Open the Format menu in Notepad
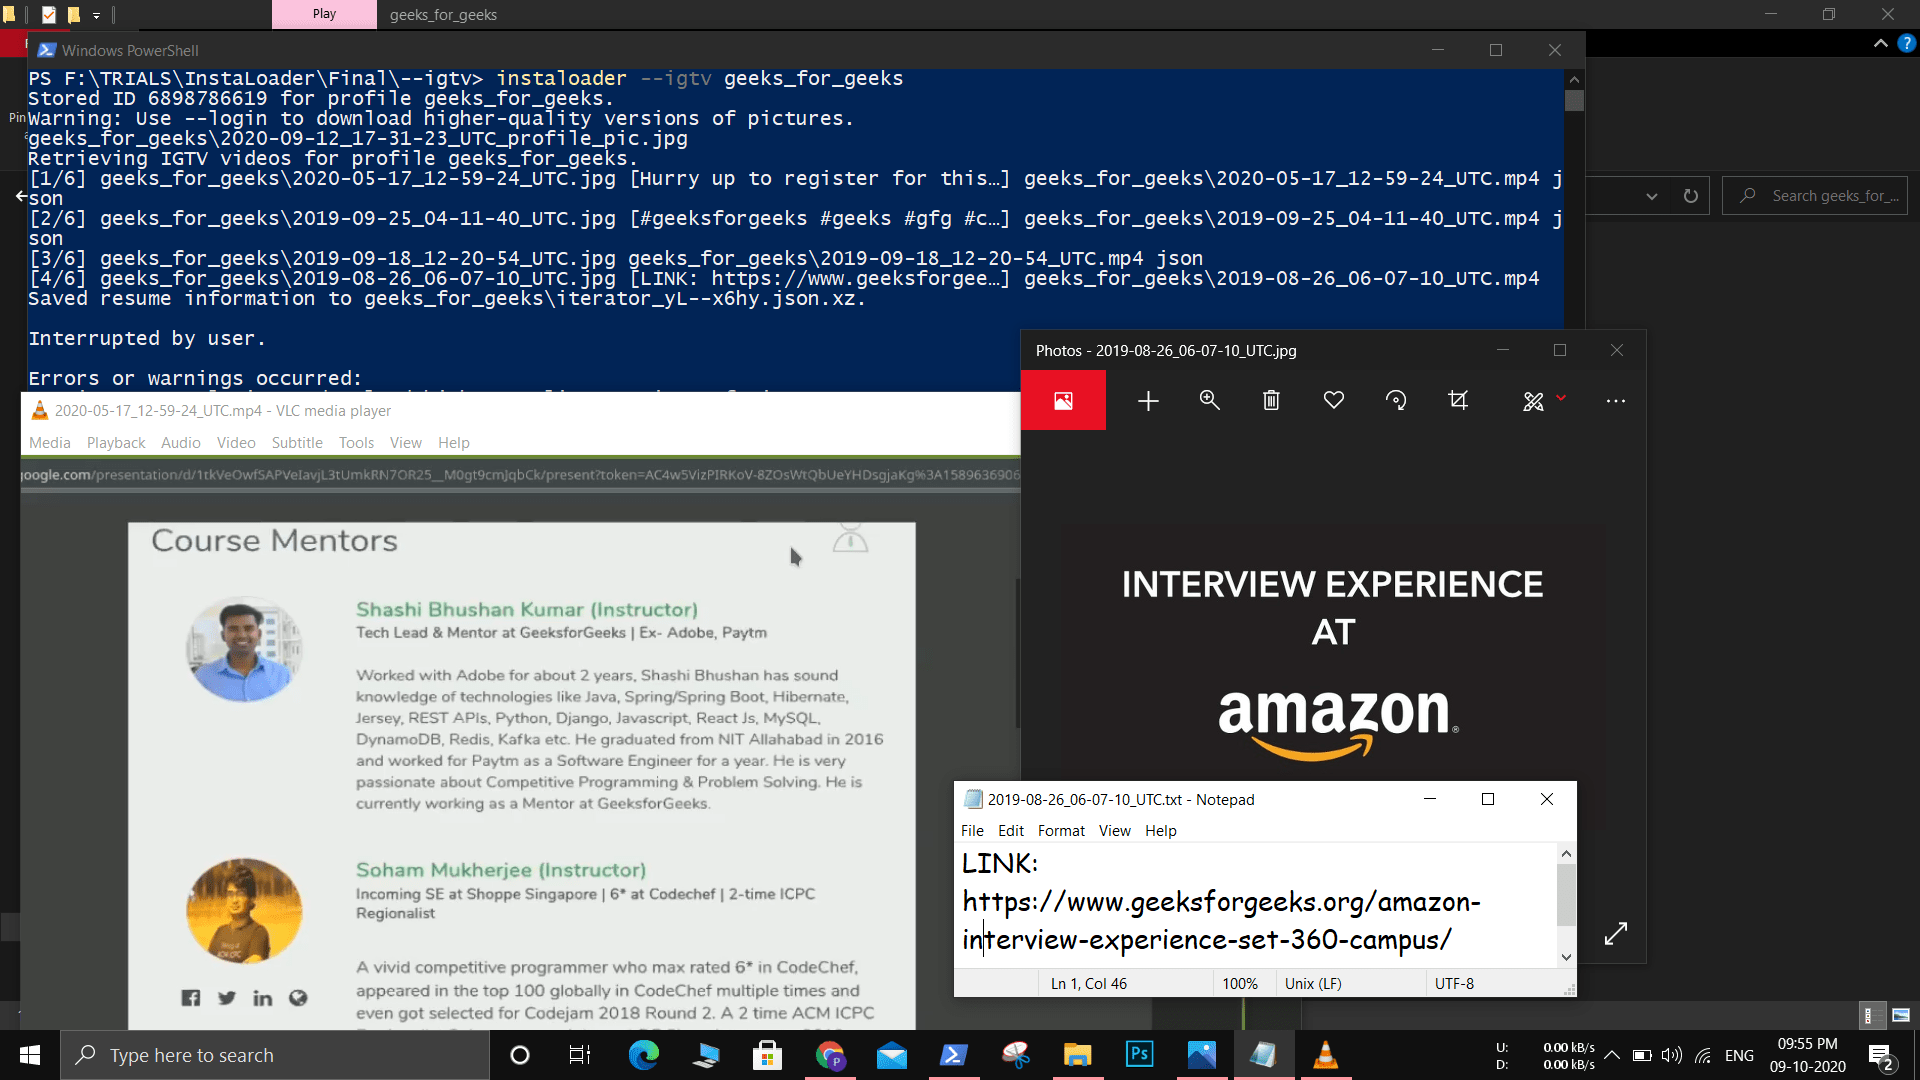 pyautogui.click(x=1061, y=830)
